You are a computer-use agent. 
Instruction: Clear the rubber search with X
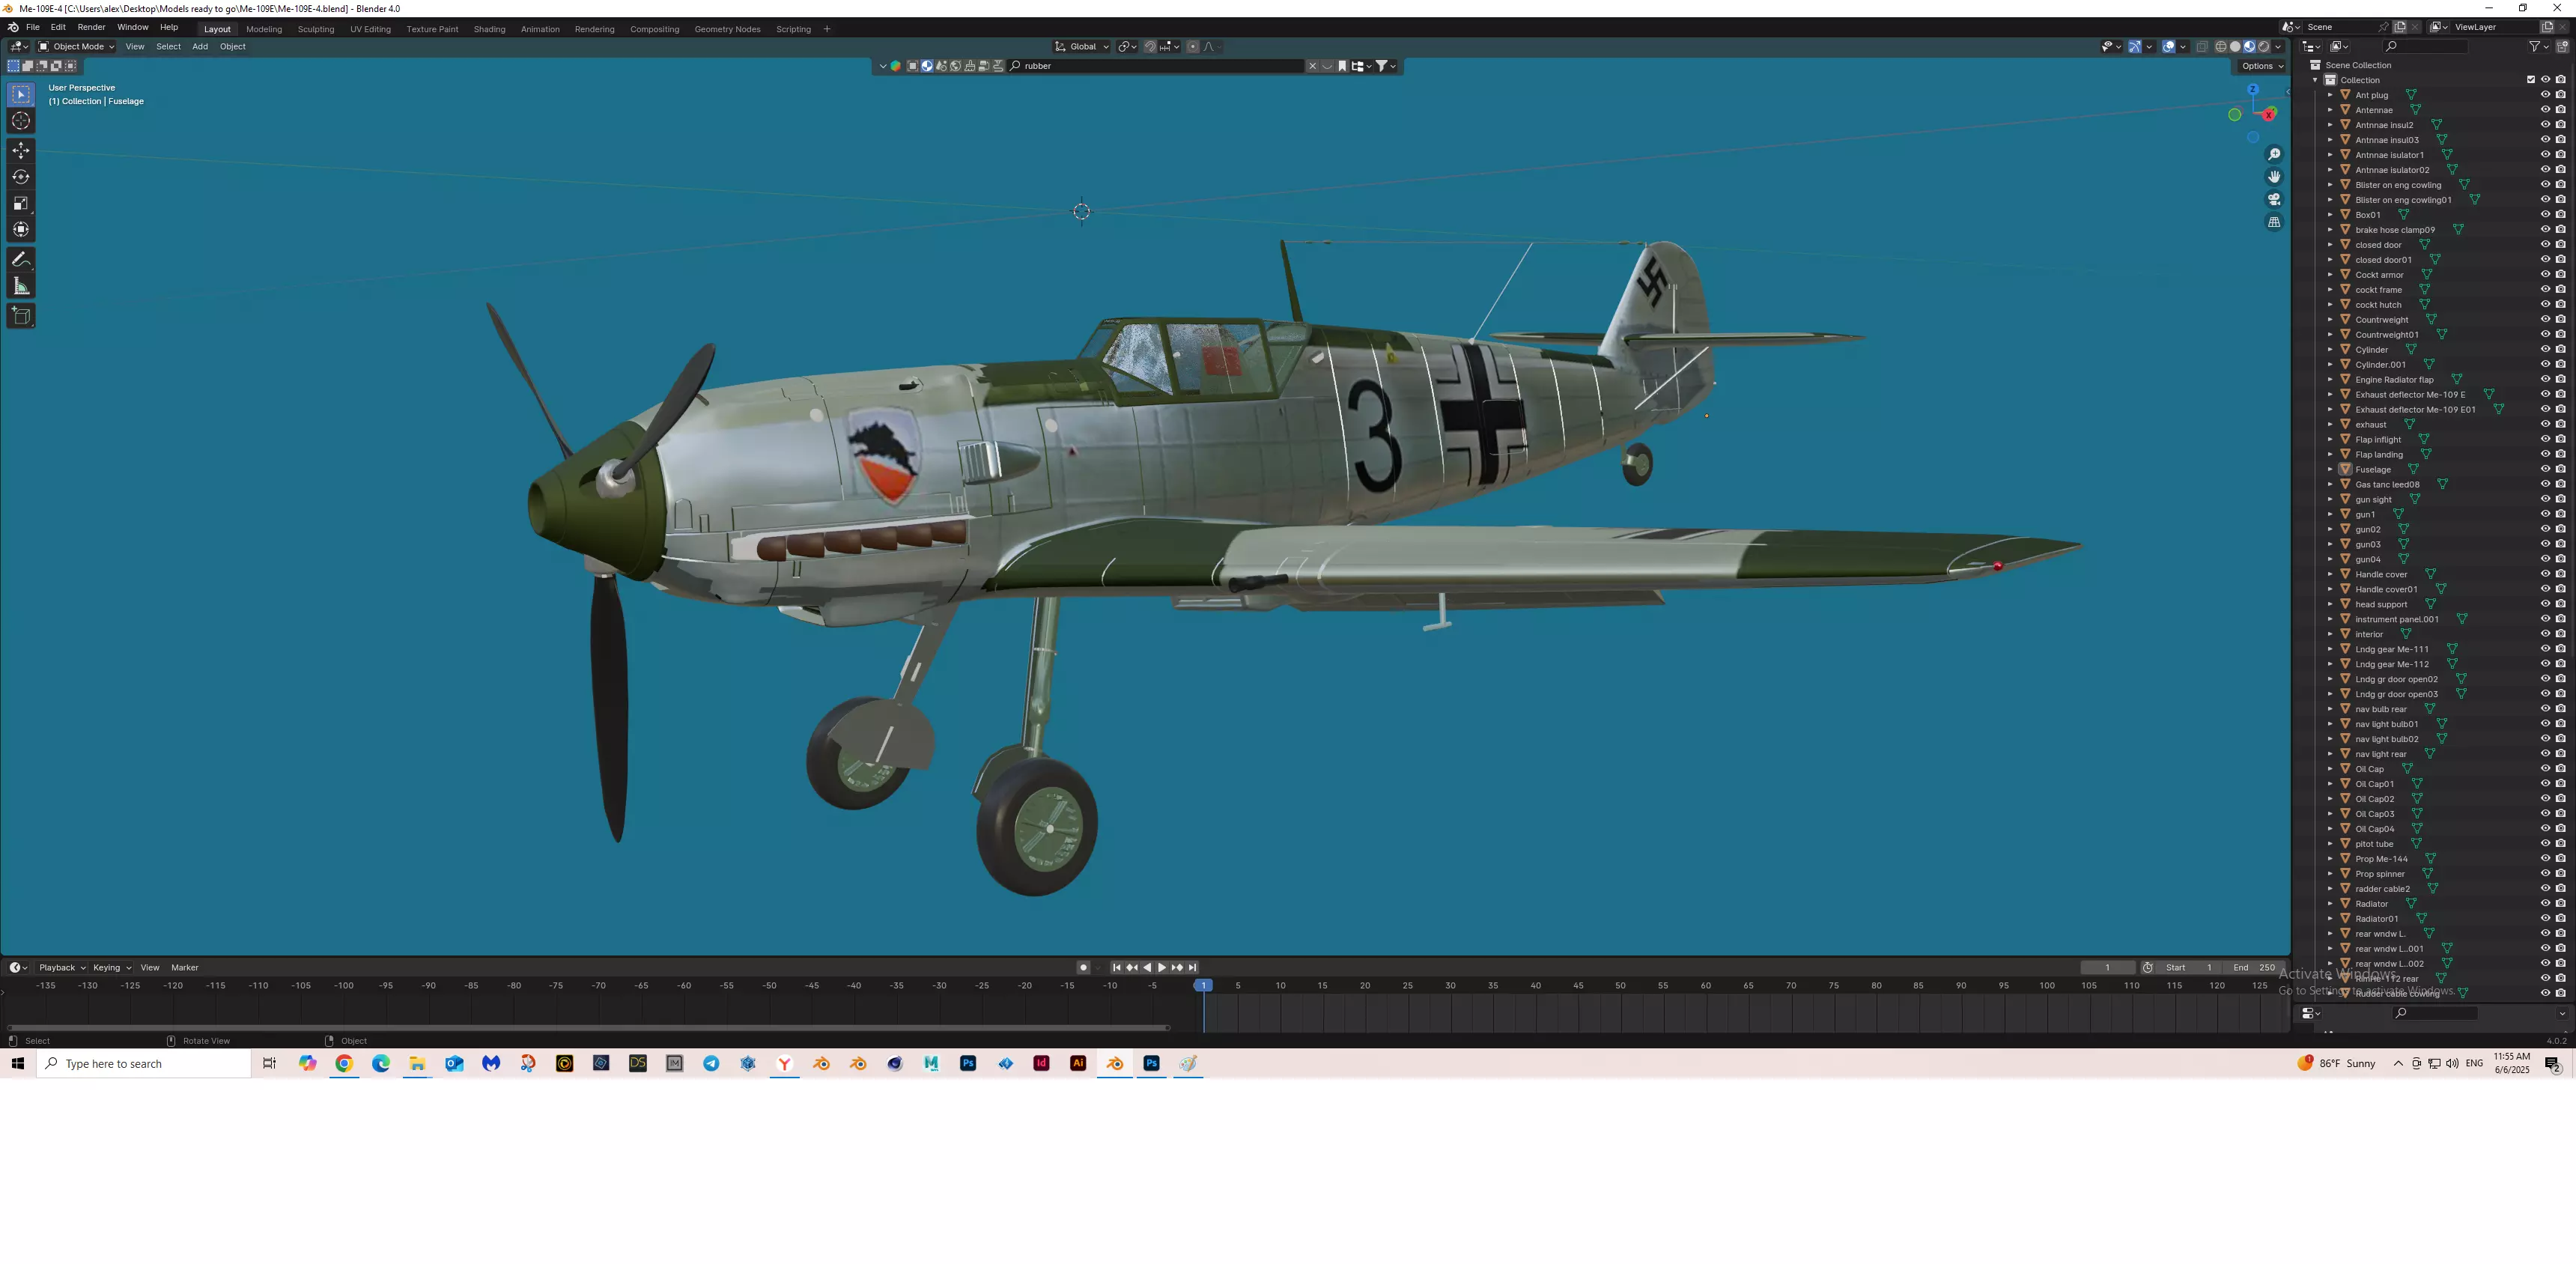click(1313, 66)
